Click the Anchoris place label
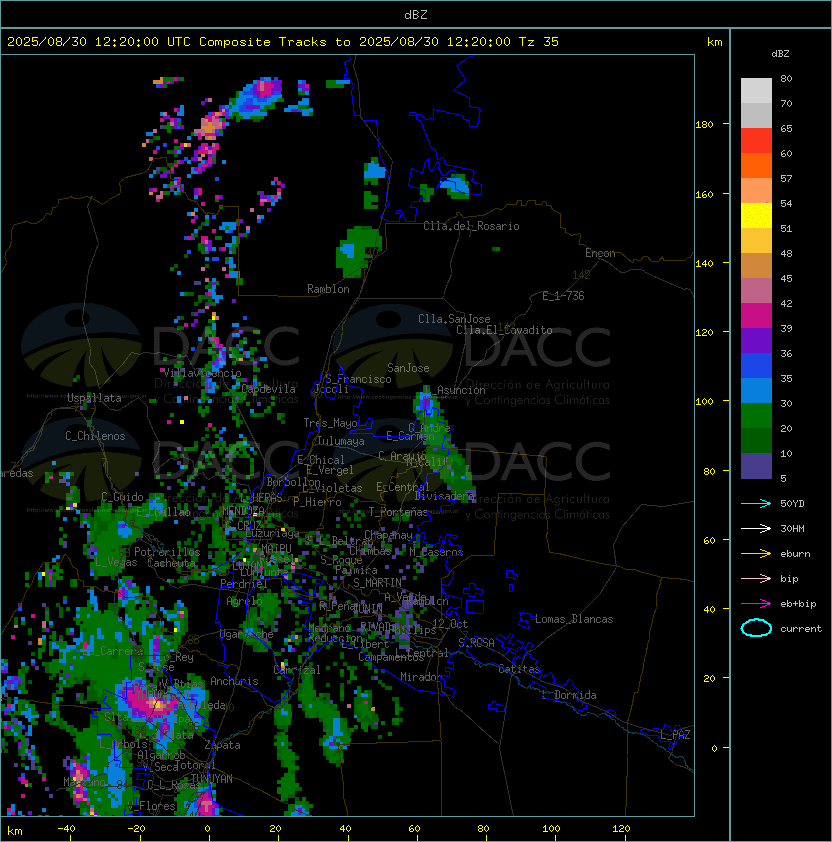832x842 pixels. 234,681
